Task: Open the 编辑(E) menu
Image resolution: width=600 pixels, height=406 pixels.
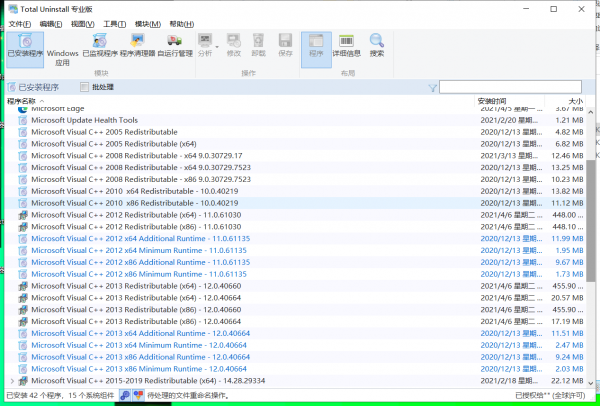Action: (x=51, y=24)
